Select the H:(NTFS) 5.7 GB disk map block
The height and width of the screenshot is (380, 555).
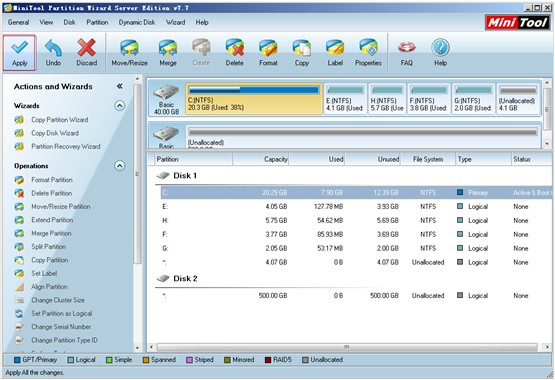[x=387, y=99]
